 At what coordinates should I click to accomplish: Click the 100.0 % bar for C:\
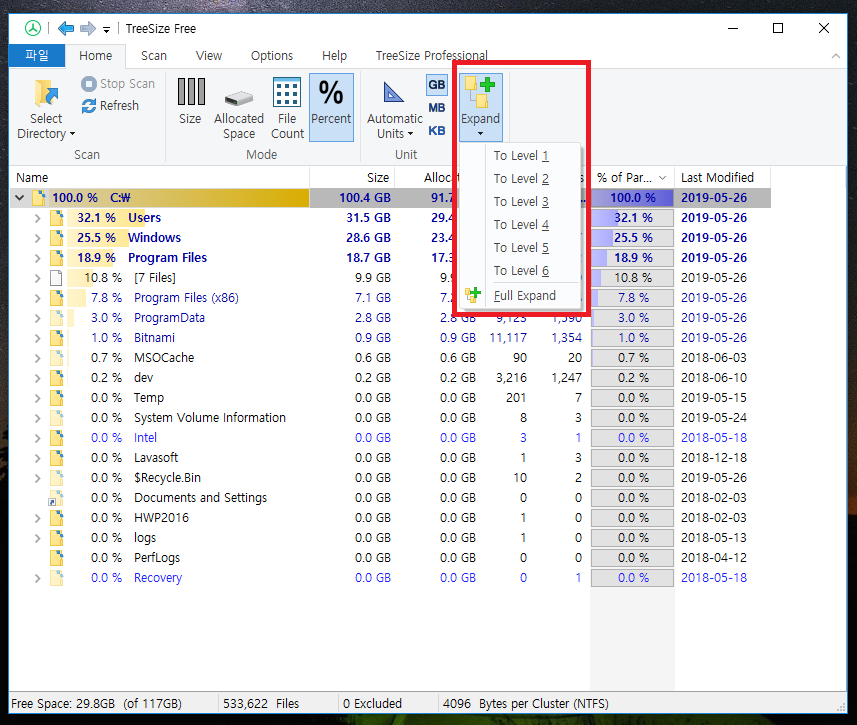[x=632, y=198]
